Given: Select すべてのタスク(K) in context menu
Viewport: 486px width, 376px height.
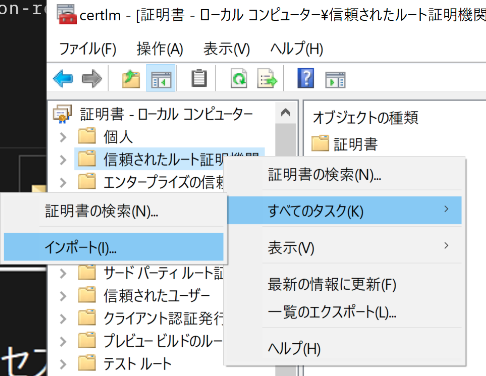Looking at the screenshot, I should (x=345, y=210).
